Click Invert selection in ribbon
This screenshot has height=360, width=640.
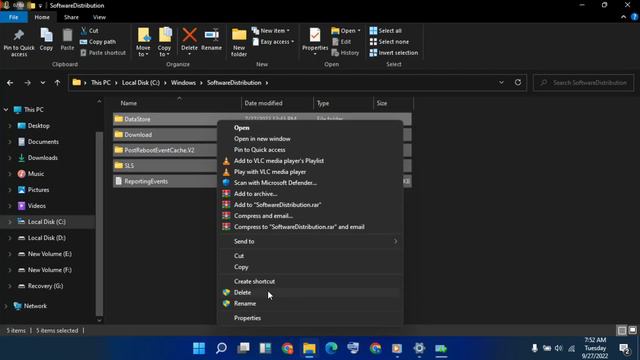[393, 53]
